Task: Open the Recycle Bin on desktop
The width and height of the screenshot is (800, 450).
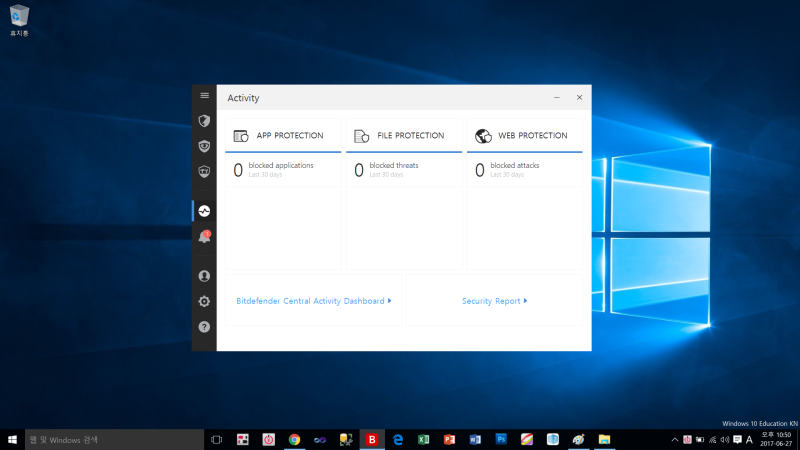Action: point(19,20)
